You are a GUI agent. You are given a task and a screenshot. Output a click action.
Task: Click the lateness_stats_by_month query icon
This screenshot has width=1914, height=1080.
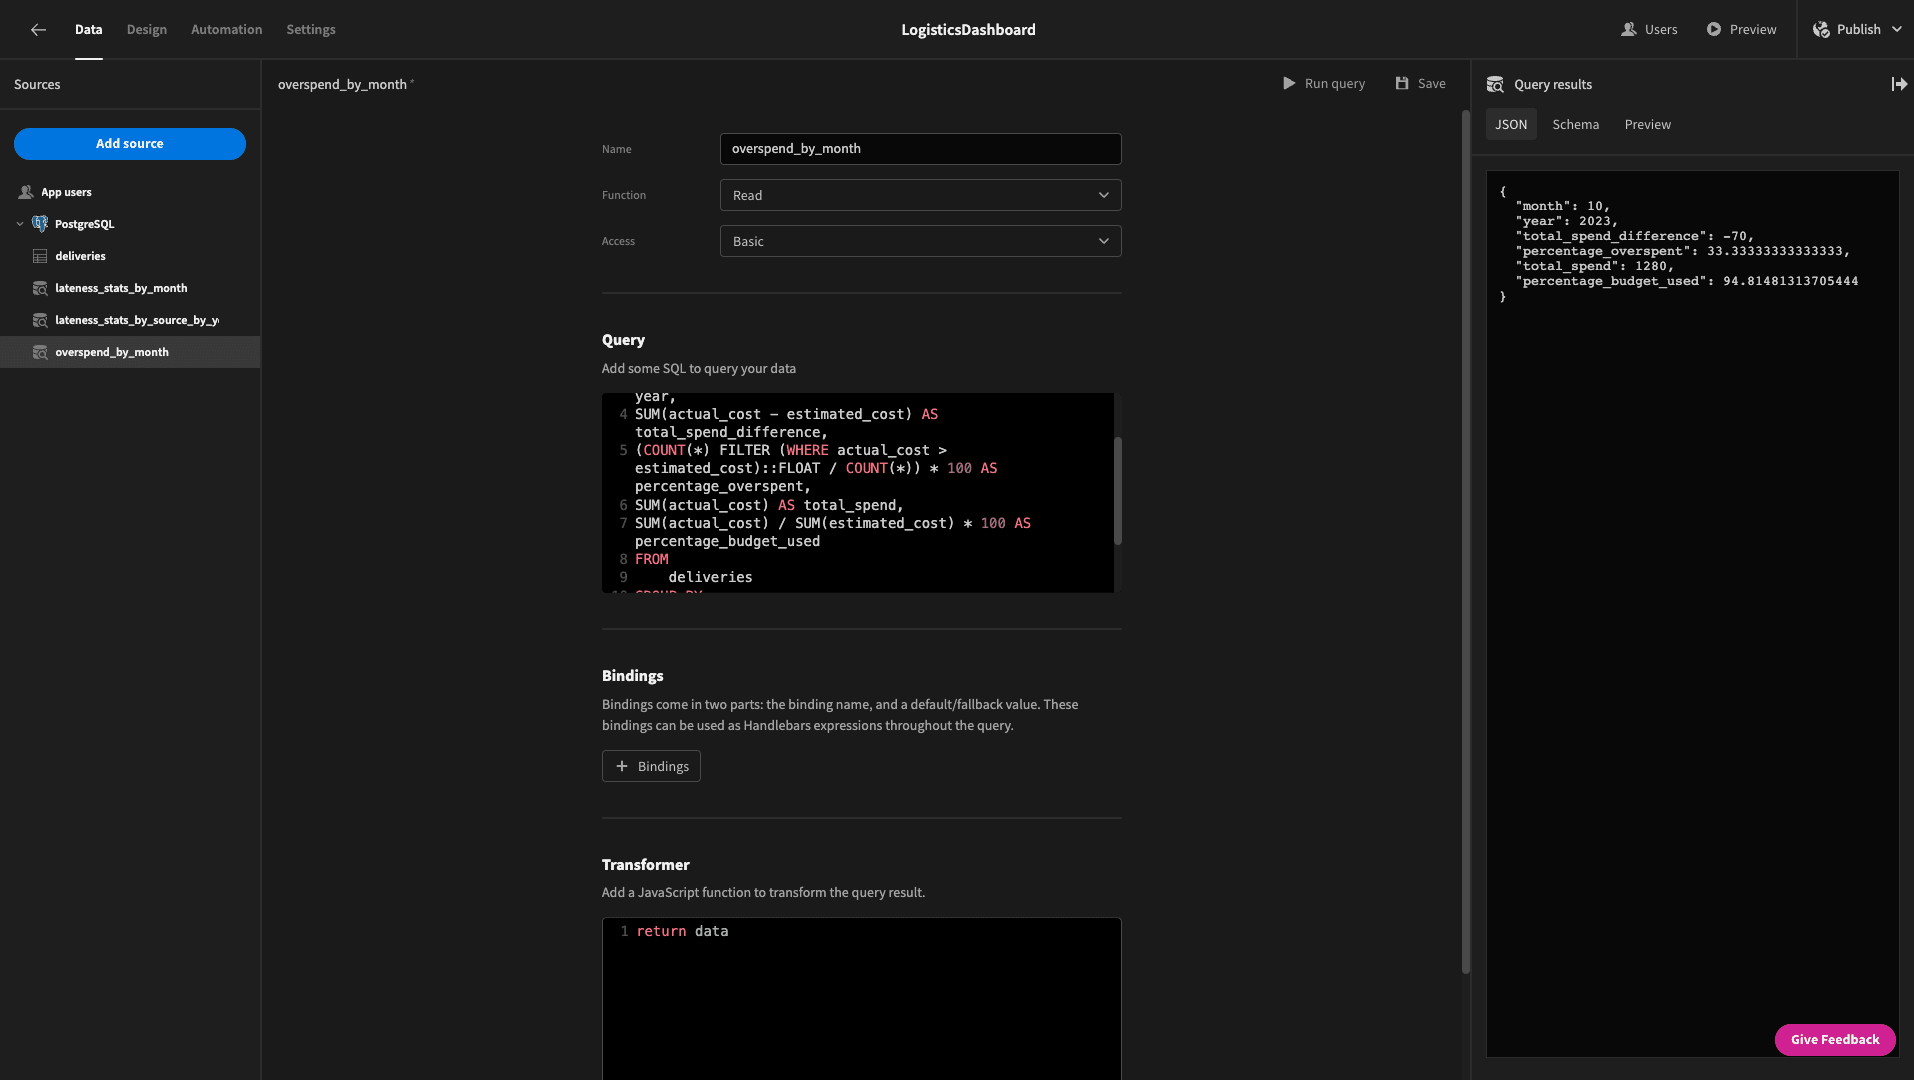point(40,288)
